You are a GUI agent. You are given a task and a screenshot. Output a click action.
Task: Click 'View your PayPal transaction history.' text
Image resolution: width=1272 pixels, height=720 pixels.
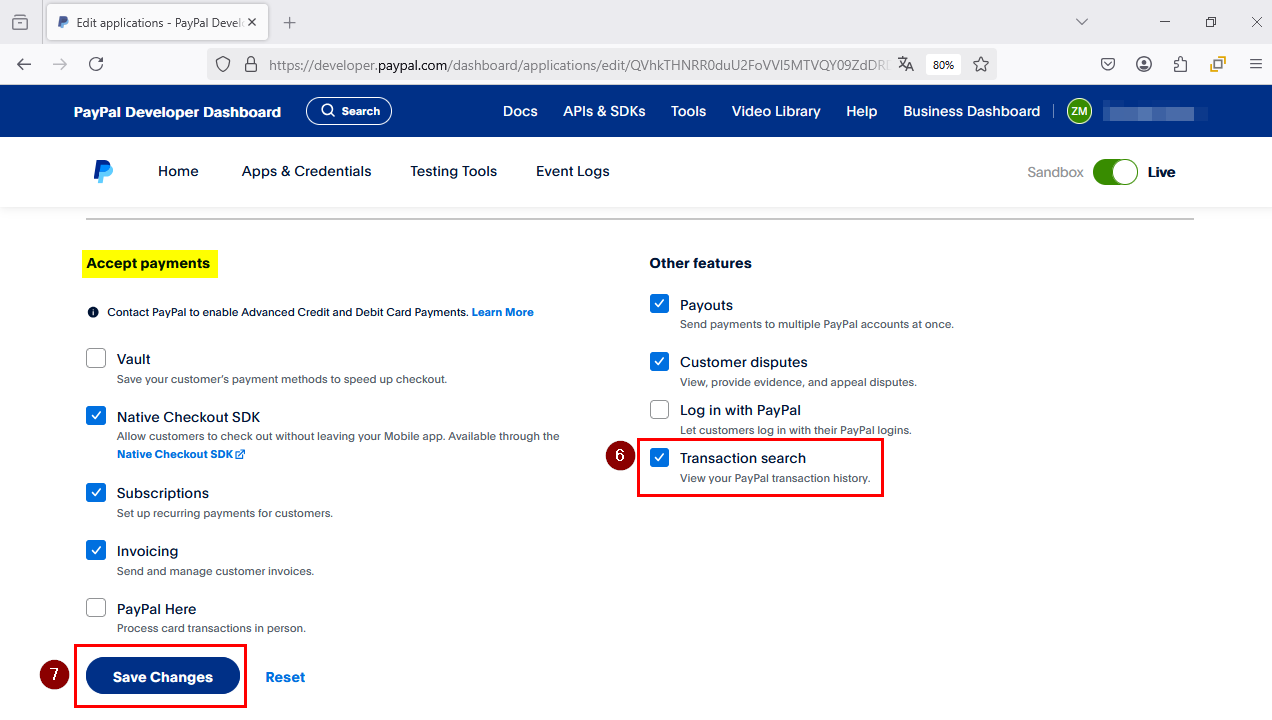point(775,478)
